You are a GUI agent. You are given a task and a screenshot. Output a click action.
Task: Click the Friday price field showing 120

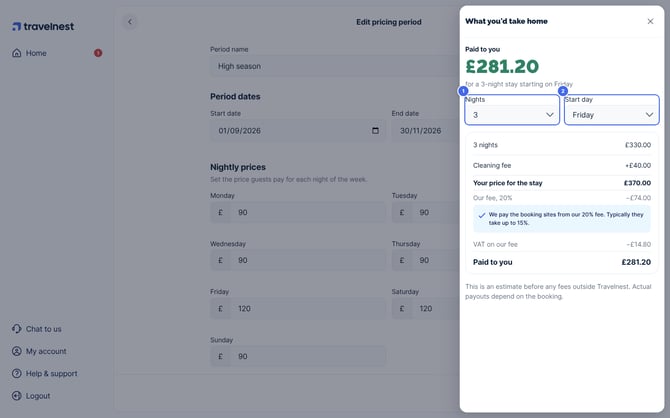[x=298, y=309]
